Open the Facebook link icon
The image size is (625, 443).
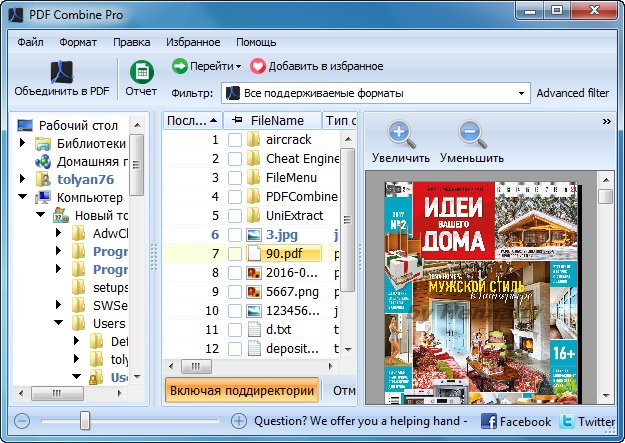click(x=490, y=422)
